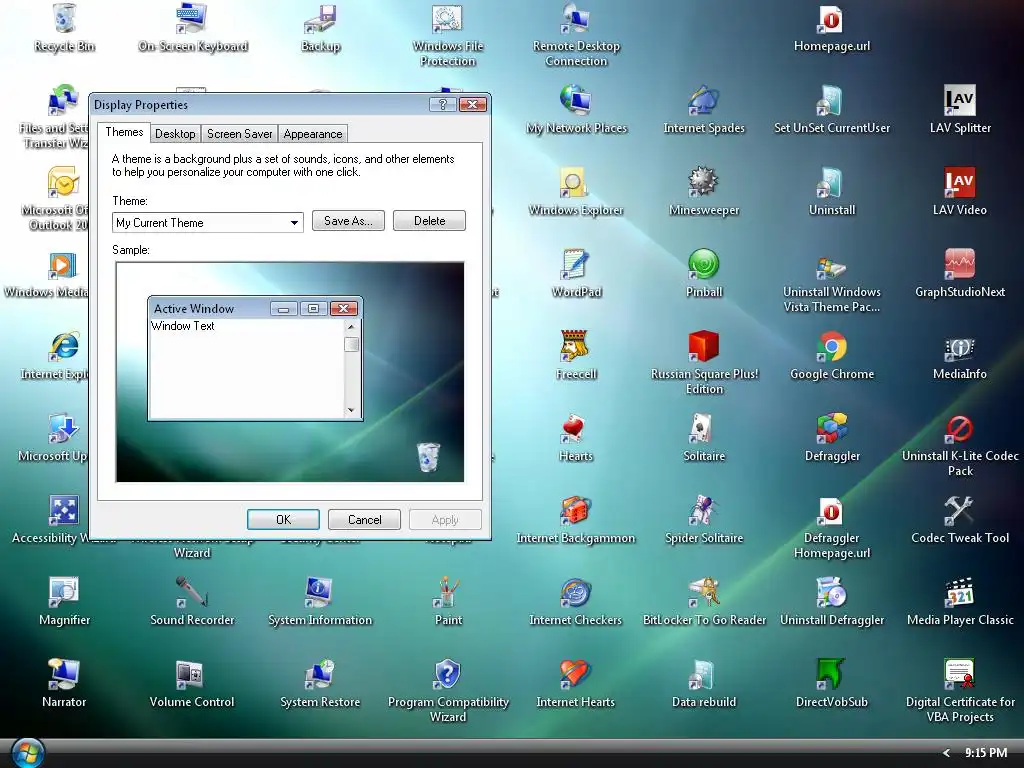Open Set UnSet CurrentUser icon
1024x768 pixels.
(x=832, y=101)
